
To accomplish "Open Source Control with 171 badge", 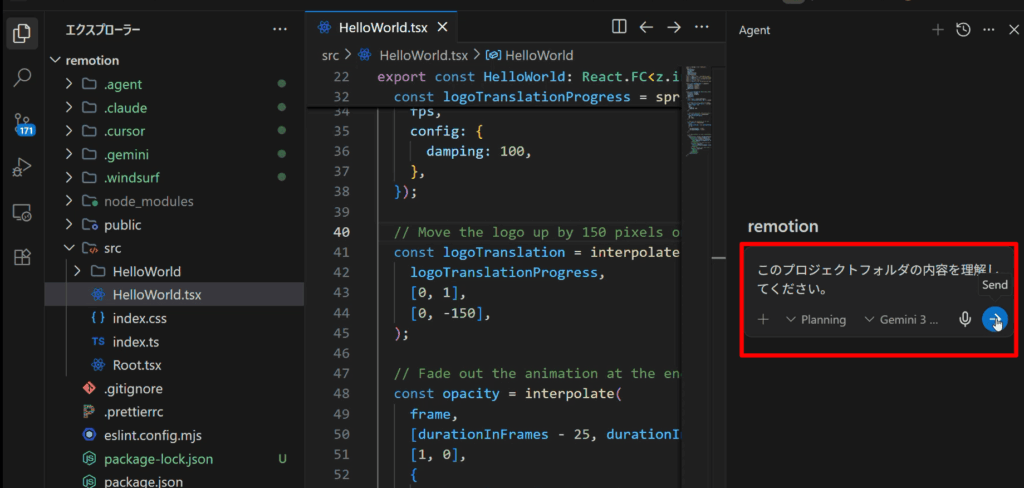I will [x=21, y=124].
